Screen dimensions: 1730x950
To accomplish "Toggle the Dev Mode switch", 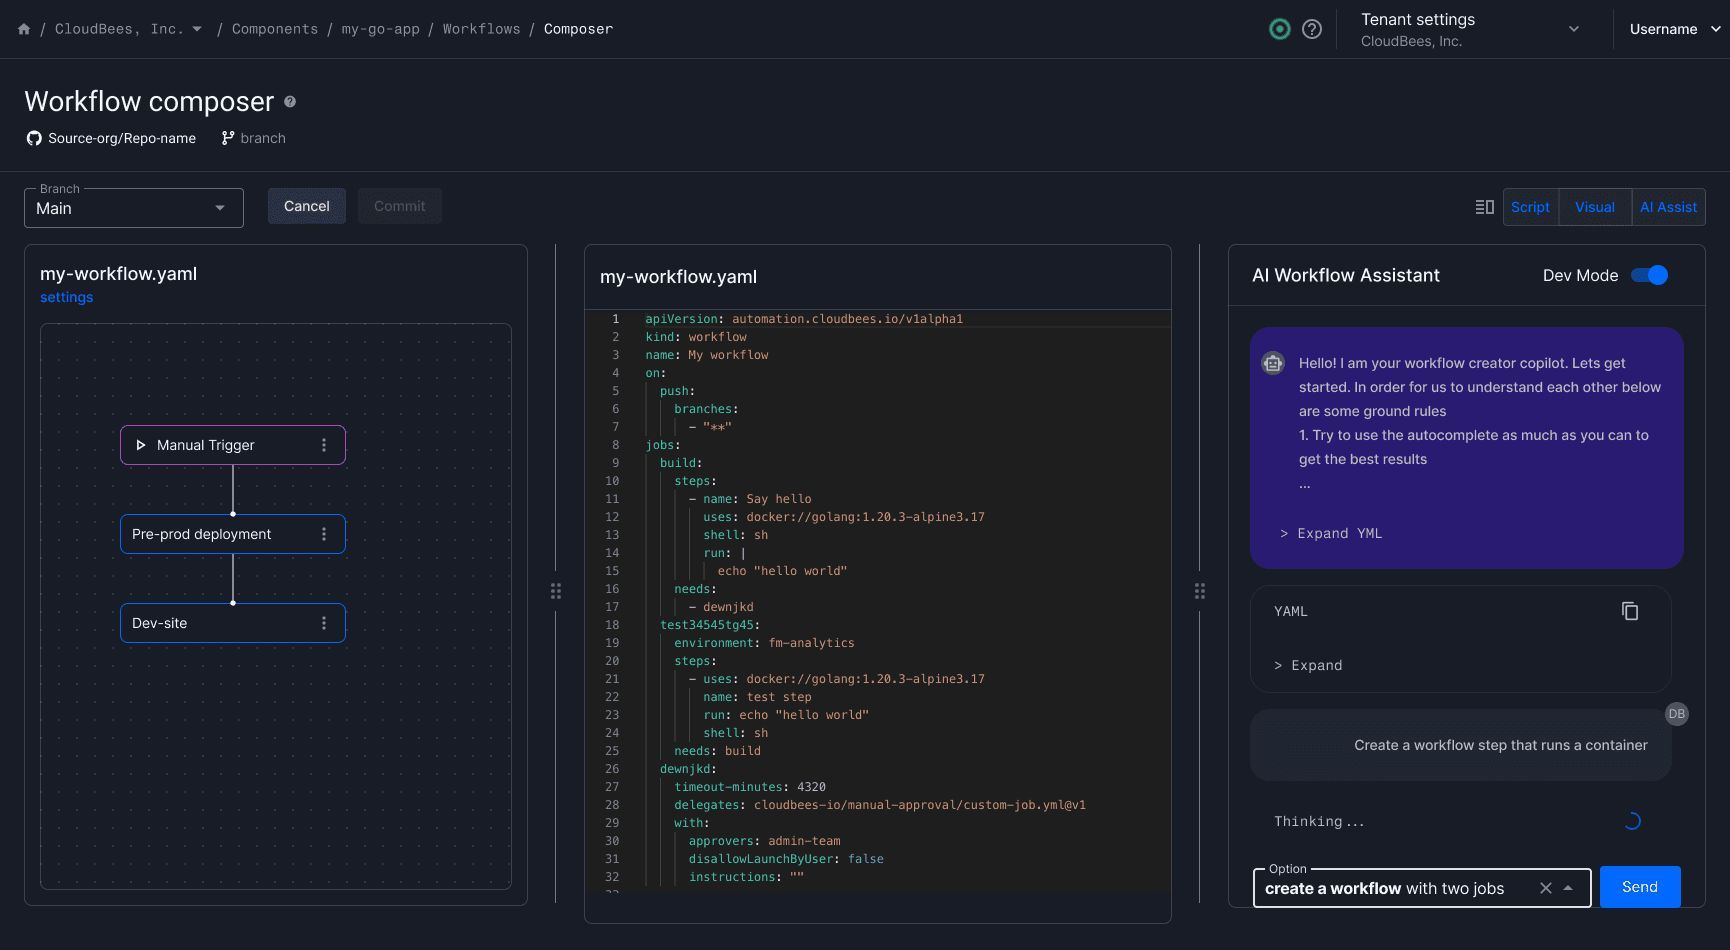I will (1650, 275).
